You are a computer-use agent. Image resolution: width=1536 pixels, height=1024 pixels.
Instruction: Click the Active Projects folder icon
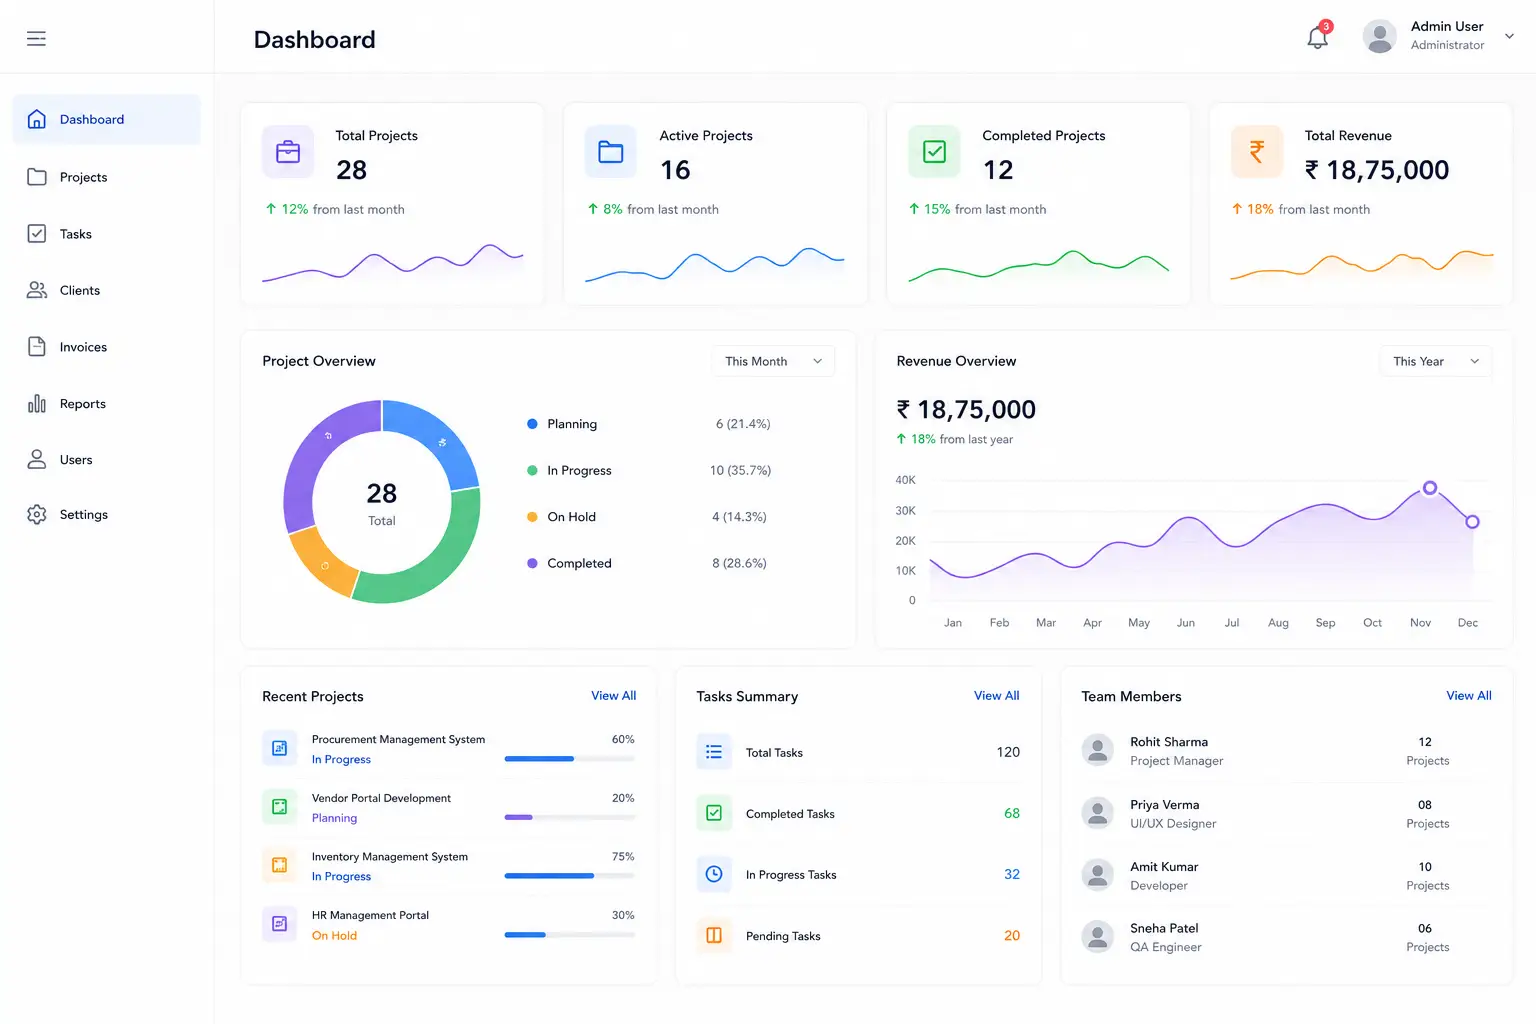pyautogui.click(x=611, y=151)
